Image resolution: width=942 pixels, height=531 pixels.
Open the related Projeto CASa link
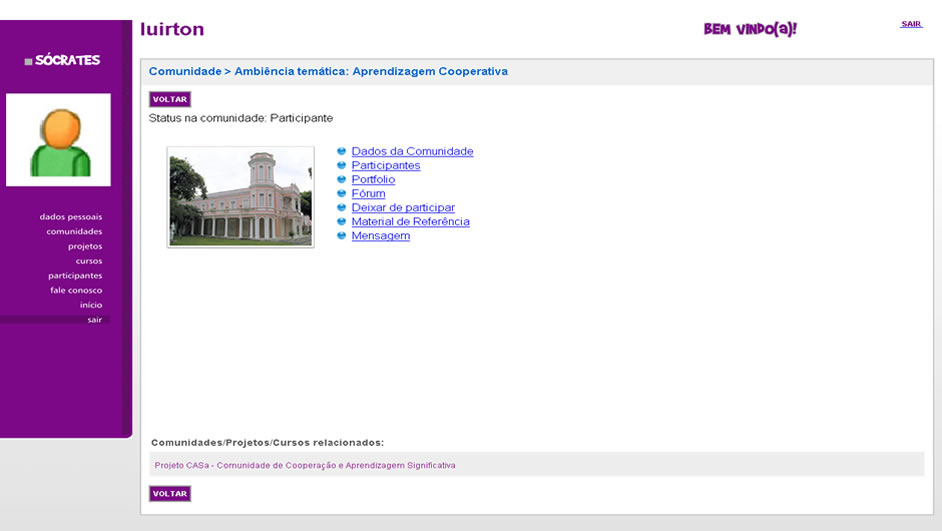pos(305,466)
